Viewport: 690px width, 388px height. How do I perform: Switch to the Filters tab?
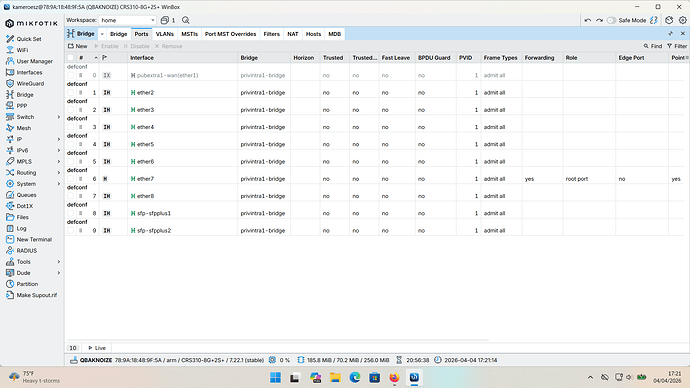point(272,34)
